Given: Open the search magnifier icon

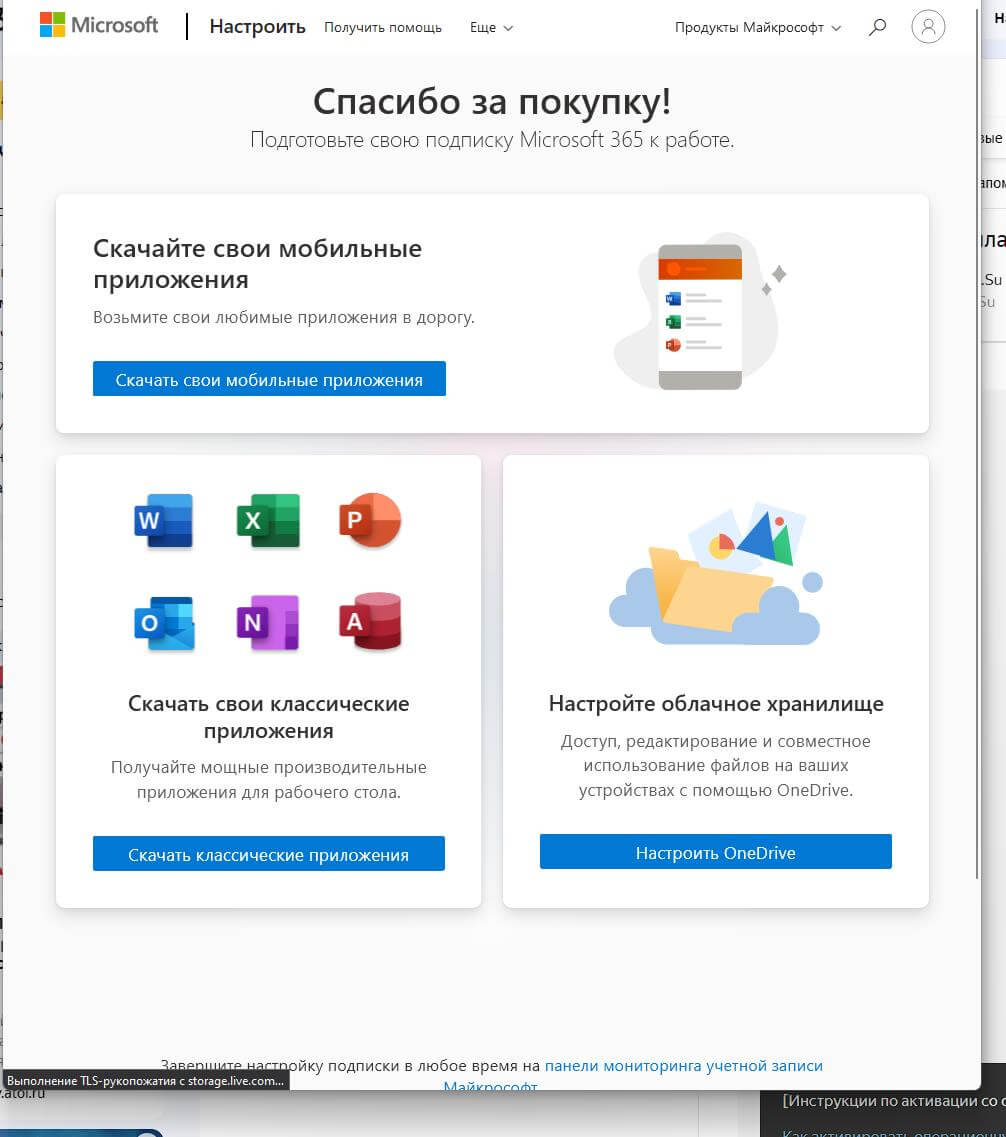Looking at the screenshot, I should coord(877,28).
